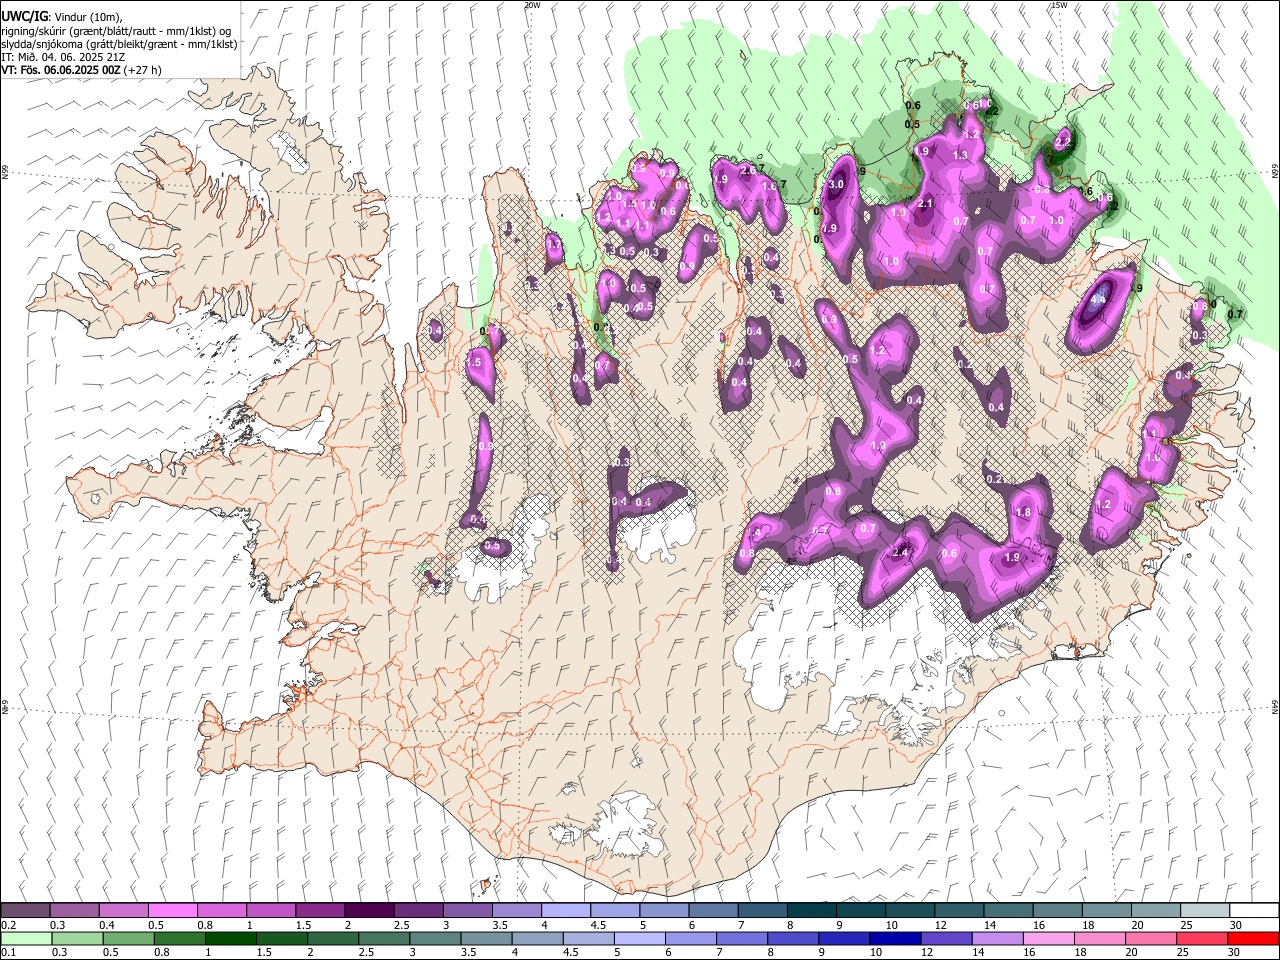1280x960 pixels.
Task: Click the 'rigning/skúrir' legend description line
Action: coord(118,31)
